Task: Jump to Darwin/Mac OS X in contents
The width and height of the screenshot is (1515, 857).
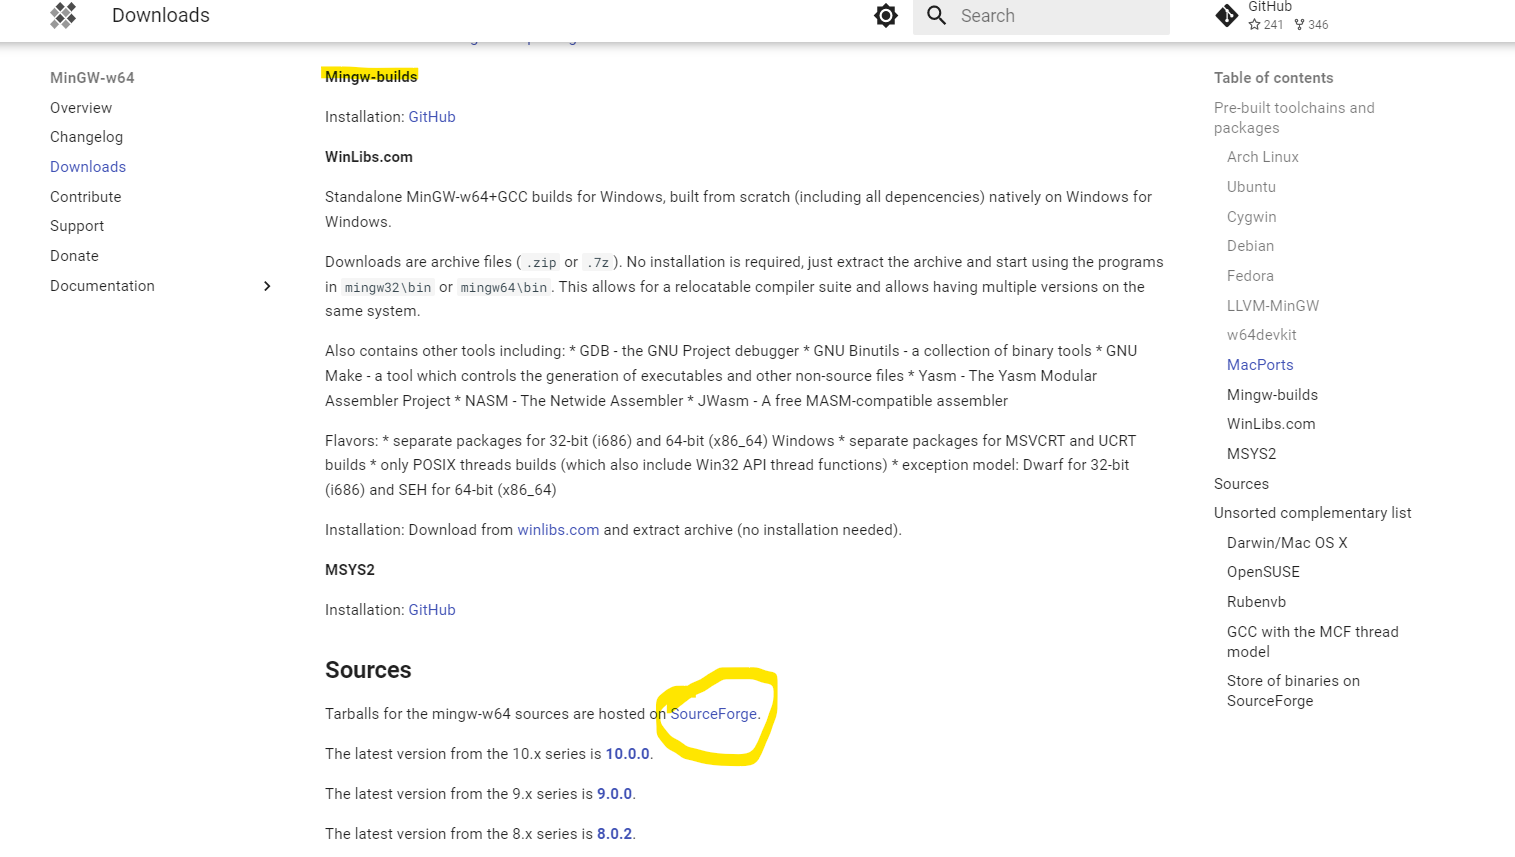Action: pyautogui.click(x=1287, y=543)
